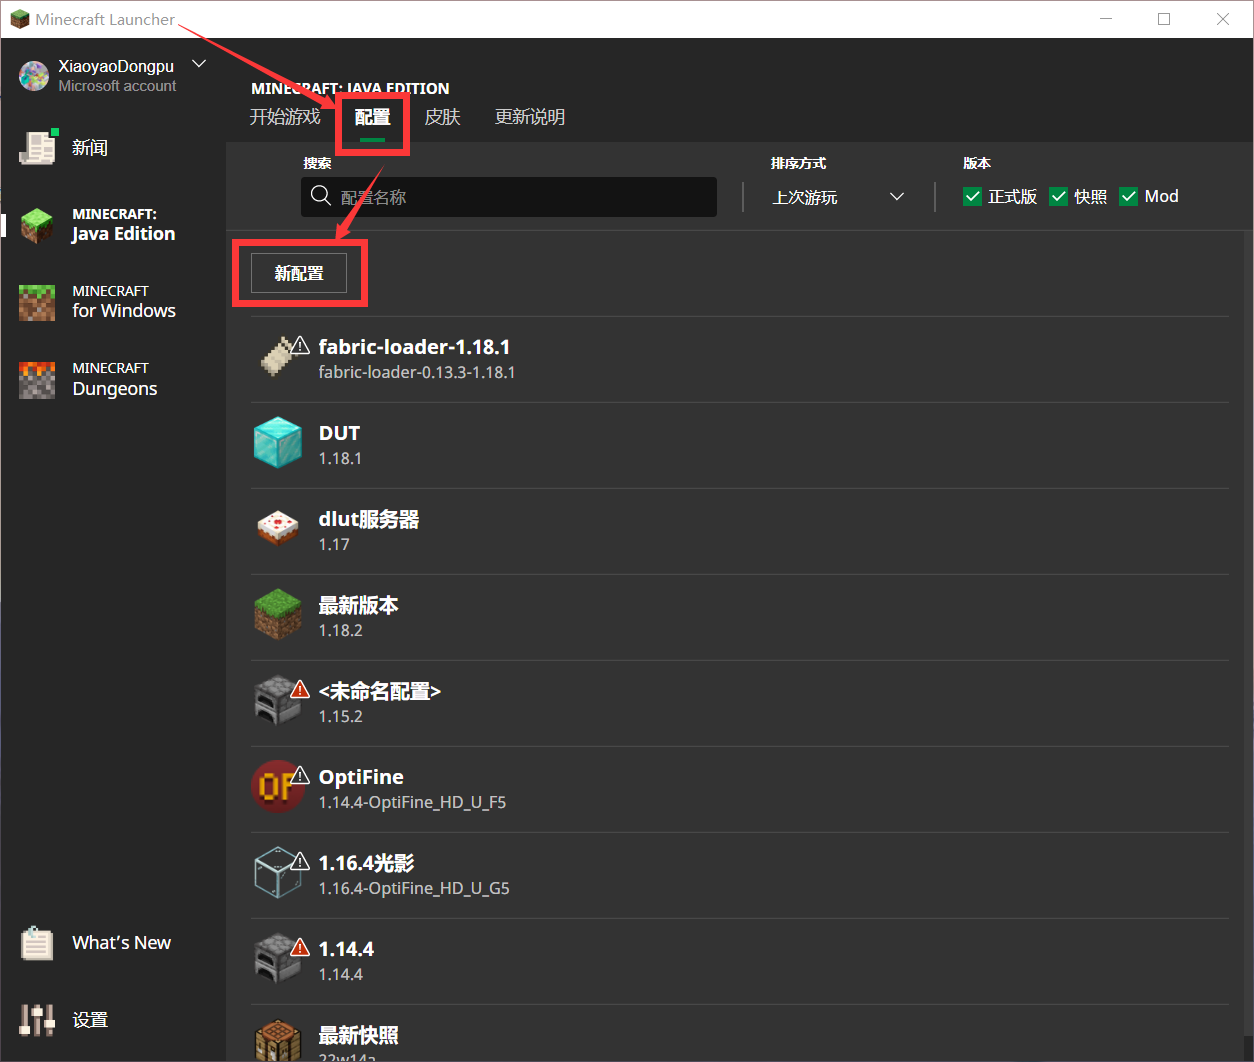The width and height of the screenshot is (1254, 1062).
Task: Toggle the 快照 snapshots checkbox
Action: [1058, 197]
